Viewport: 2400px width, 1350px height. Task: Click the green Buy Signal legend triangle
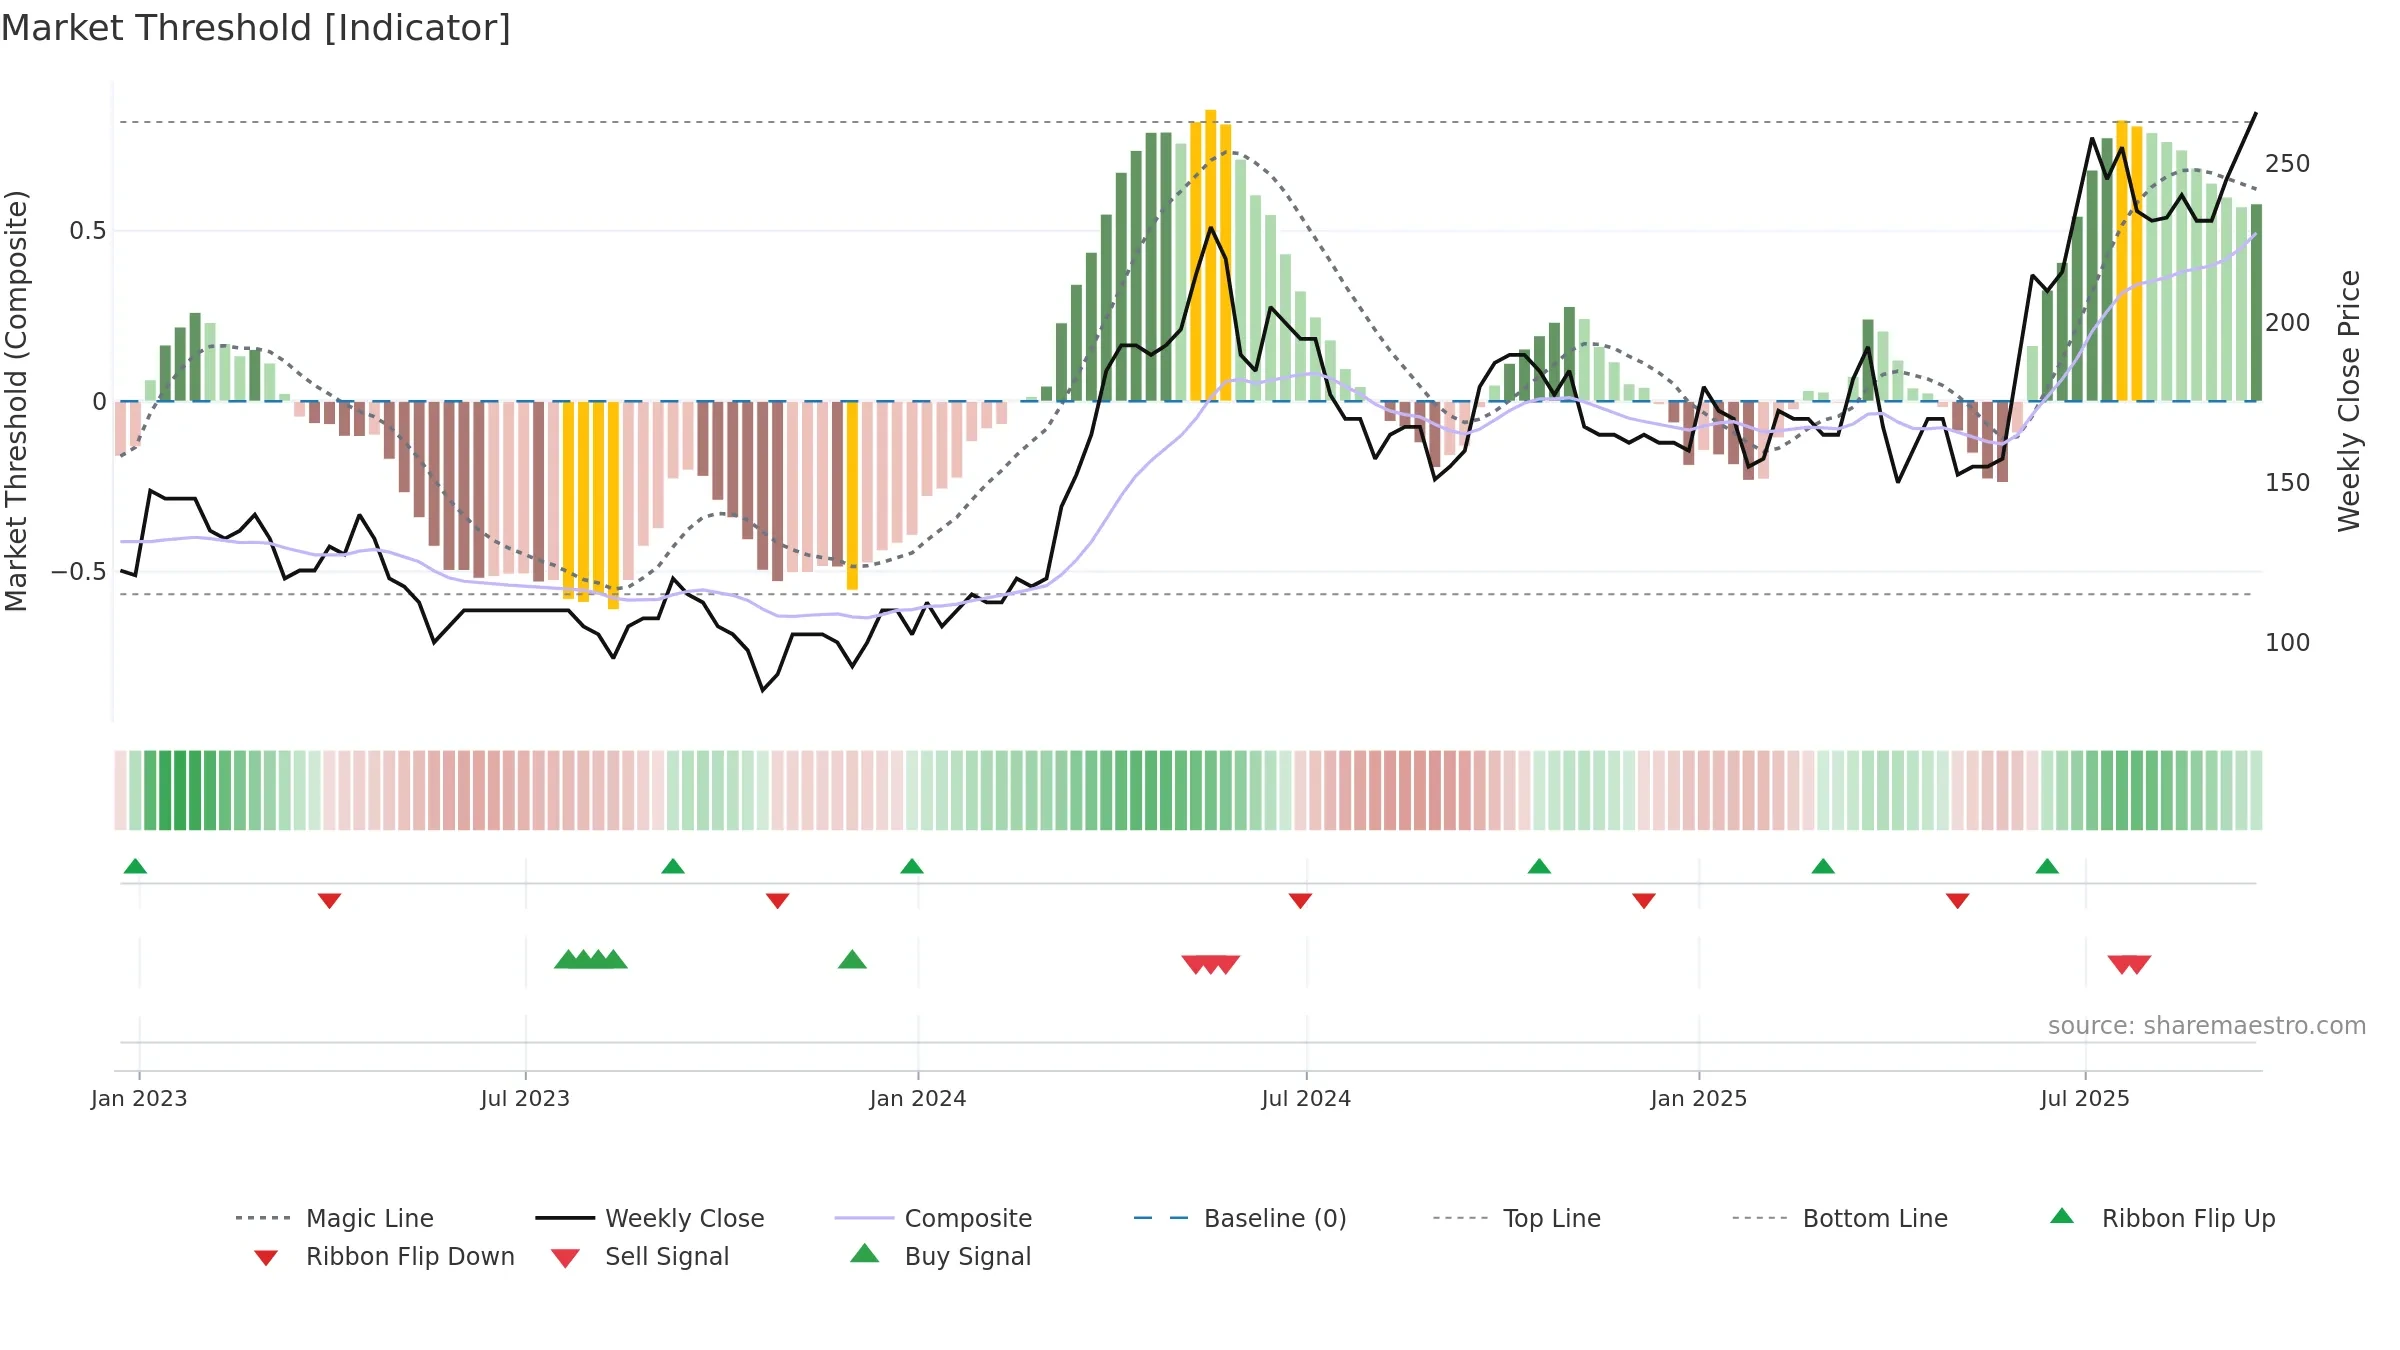[865, 1253]
